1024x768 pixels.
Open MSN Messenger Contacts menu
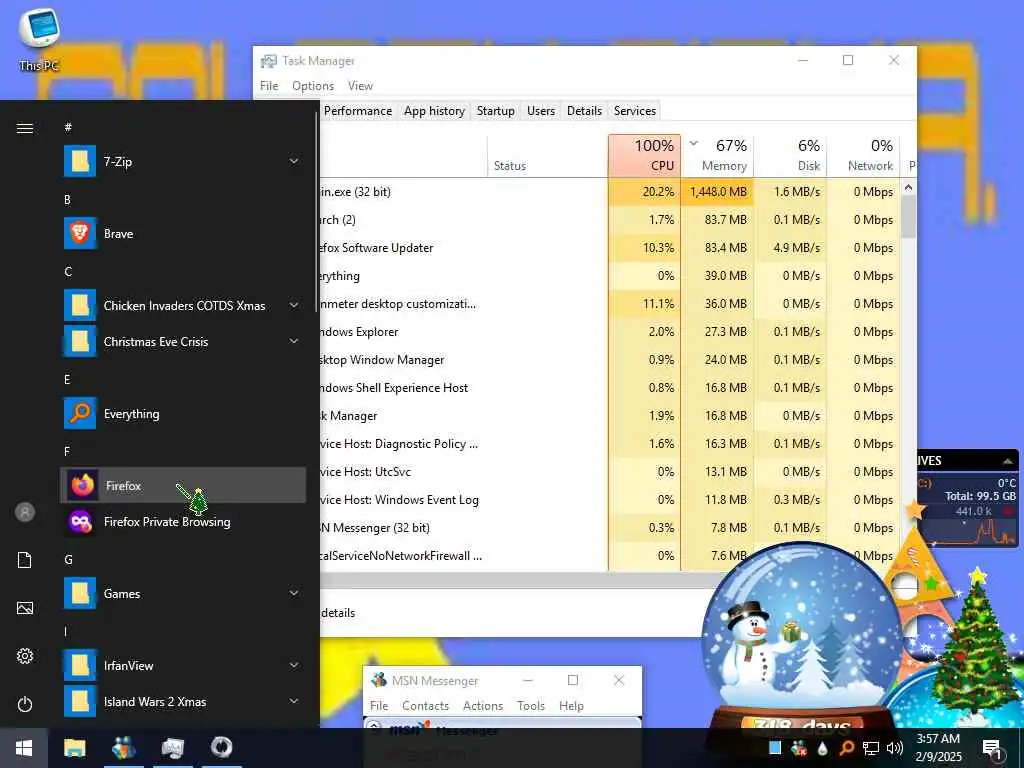pos(425,706)
